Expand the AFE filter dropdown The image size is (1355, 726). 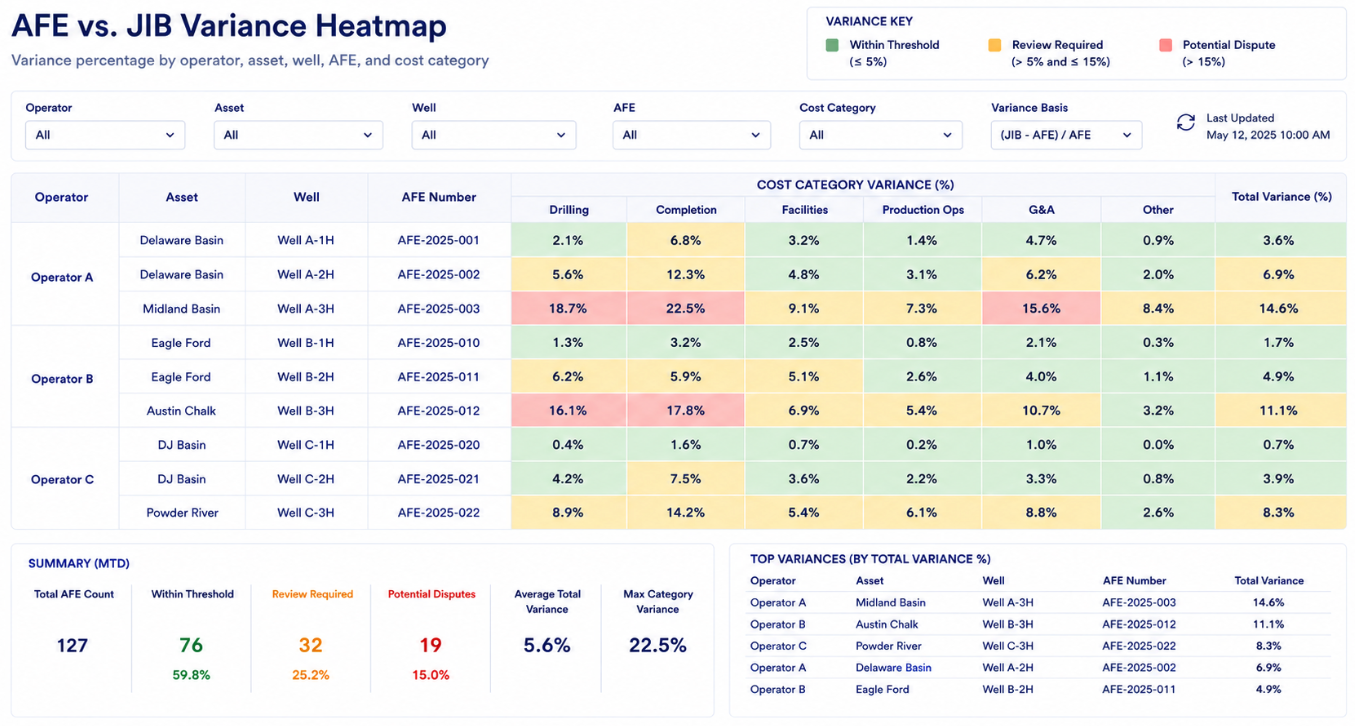(692, 135)
